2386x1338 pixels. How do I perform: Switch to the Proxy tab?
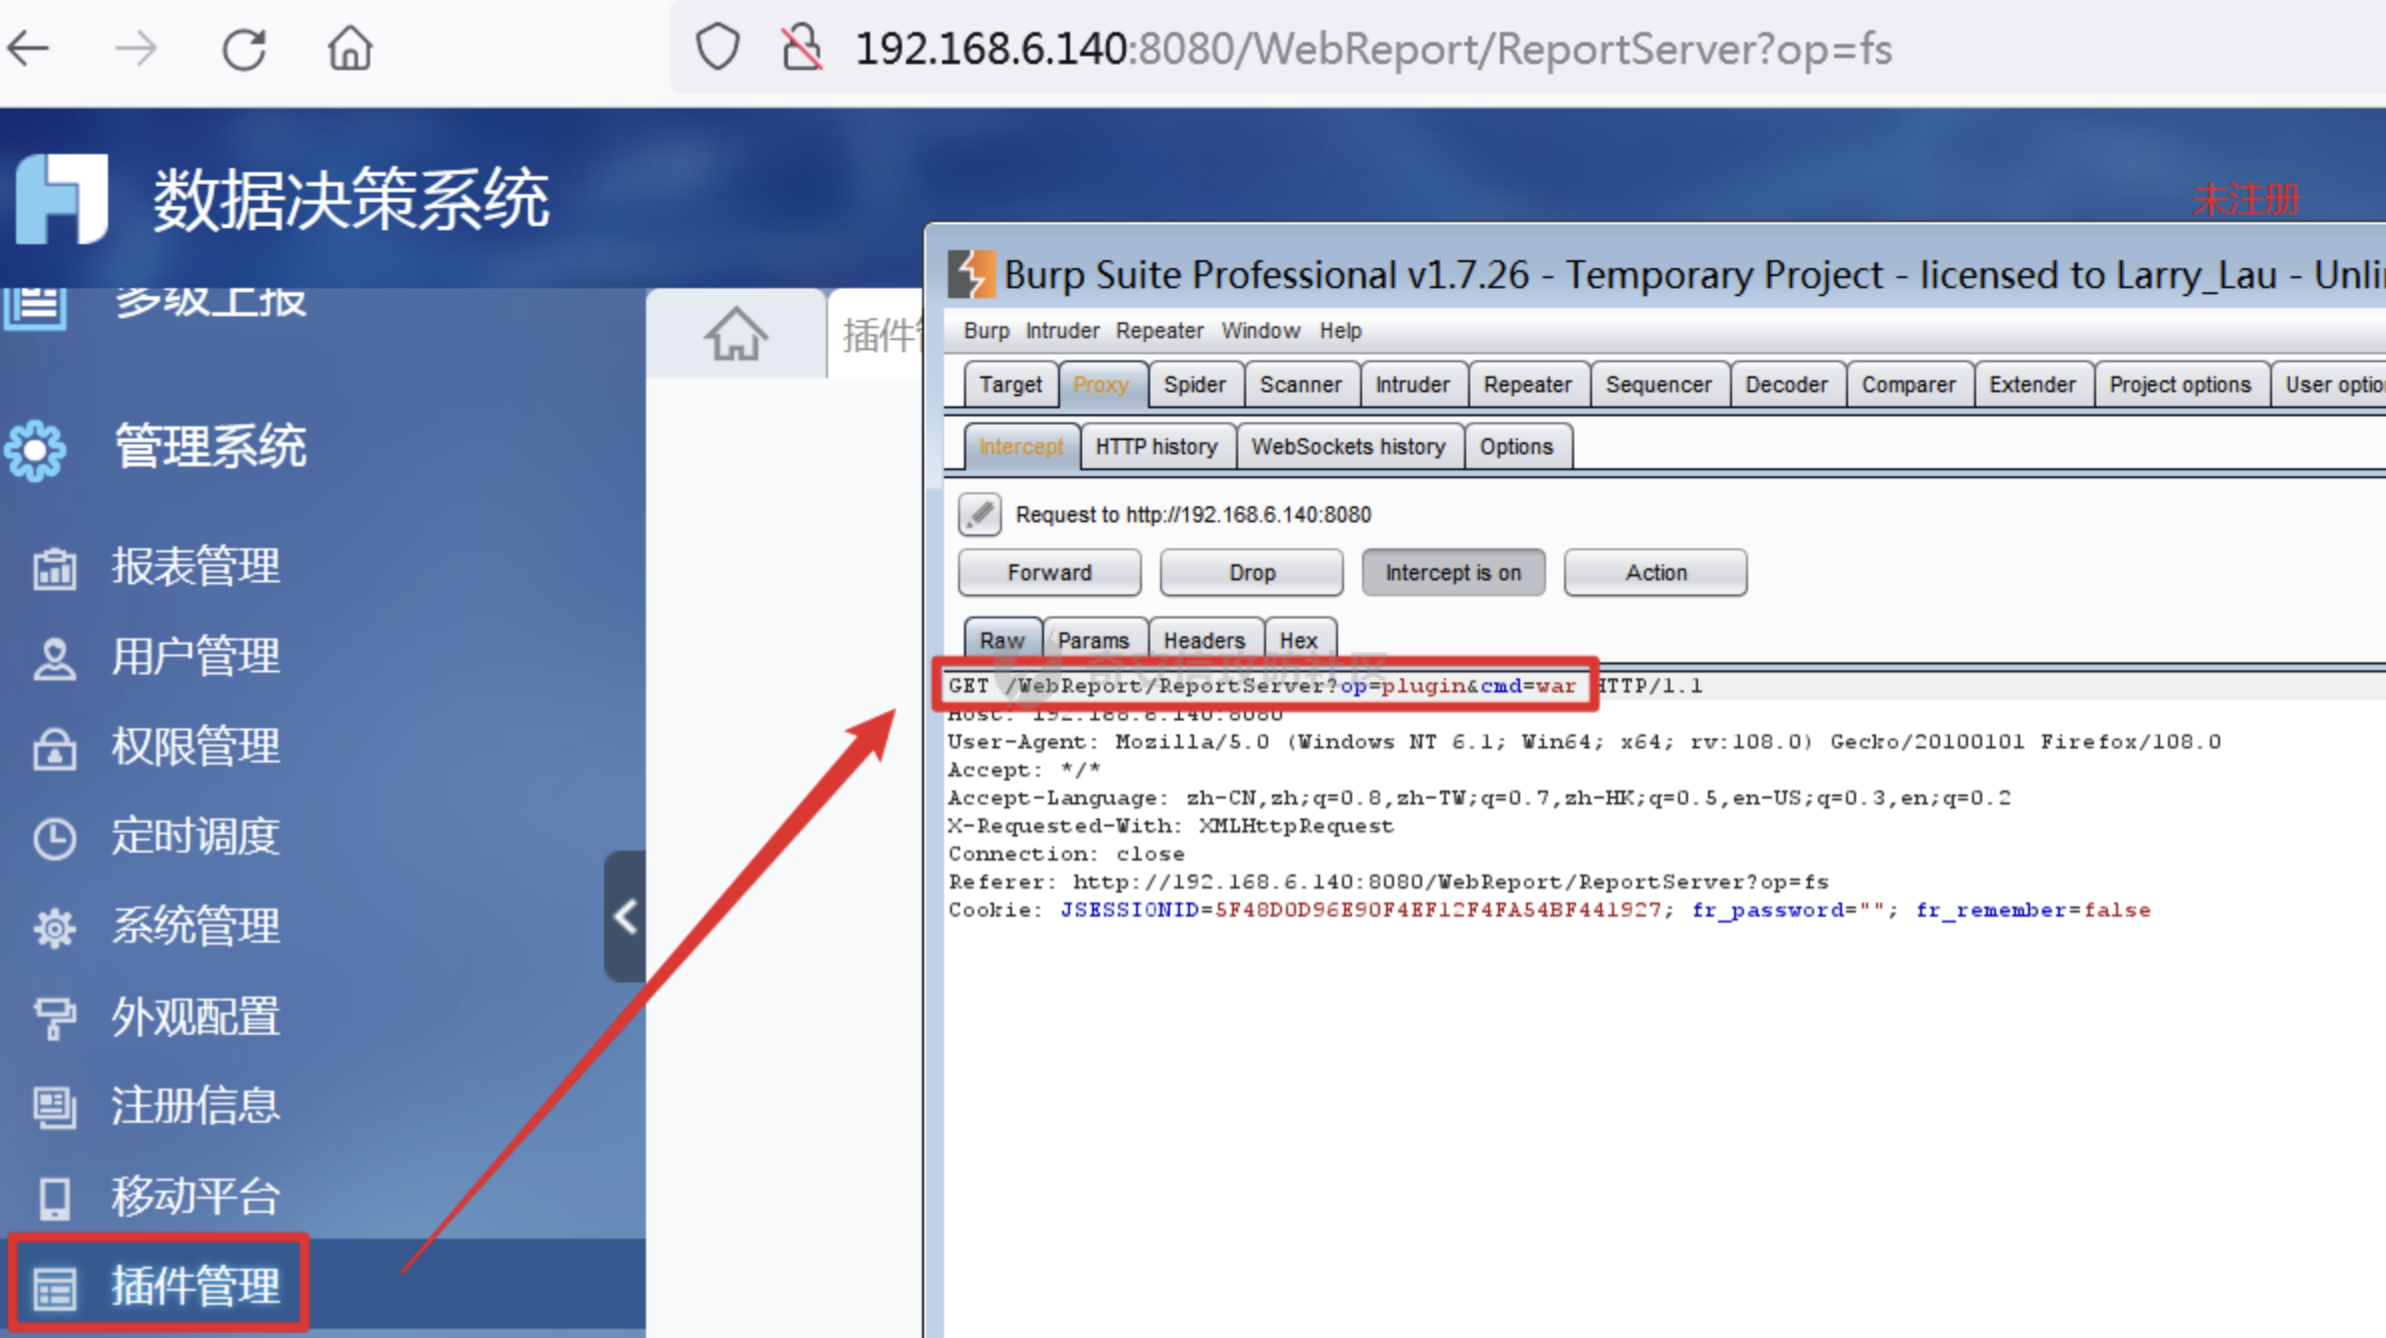(x=1101, y=385)
